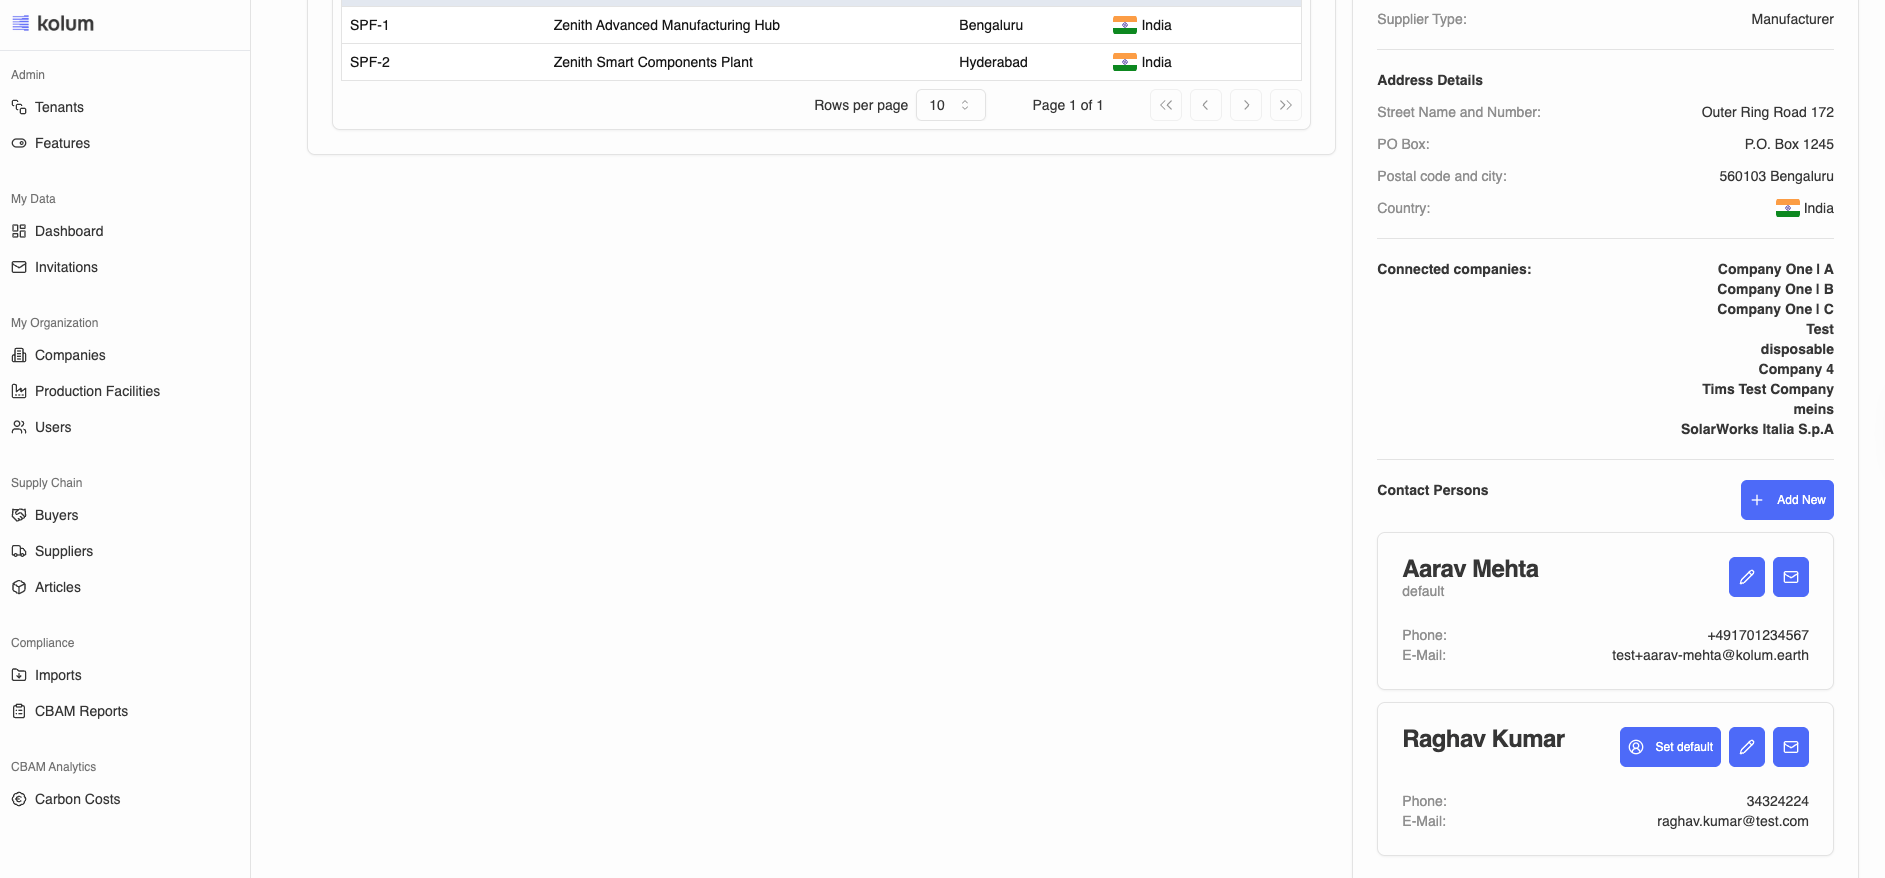Set Raghav Kumar as default contact

pyautogui.click(x=1669, y=747)
